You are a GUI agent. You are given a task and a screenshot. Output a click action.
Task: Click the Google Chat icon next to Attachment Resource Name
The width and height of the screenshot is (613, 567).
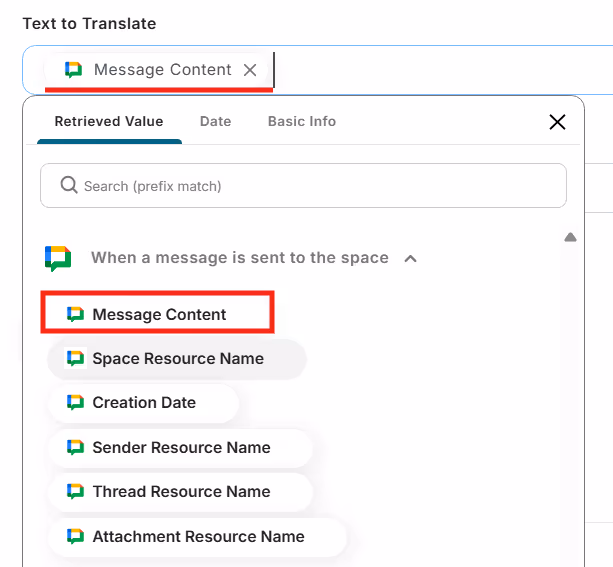pyautogui.click(x=75, y=536)
